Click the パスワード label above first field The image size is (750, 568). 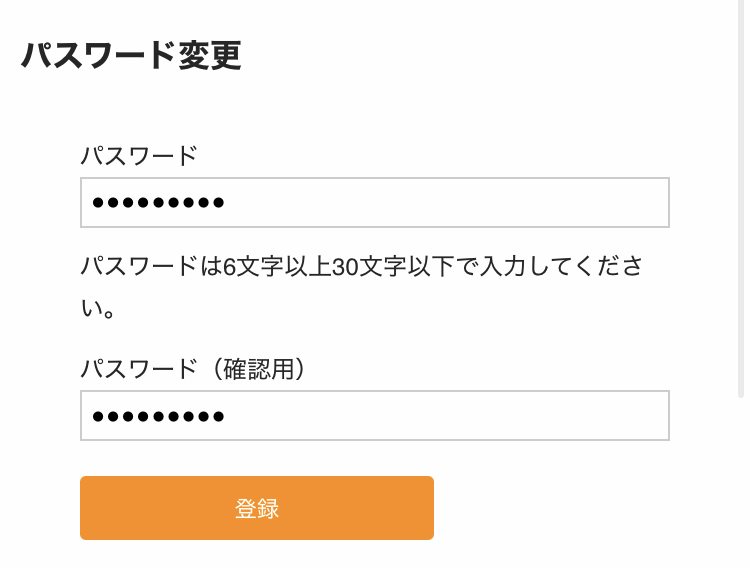pos(139,155)
